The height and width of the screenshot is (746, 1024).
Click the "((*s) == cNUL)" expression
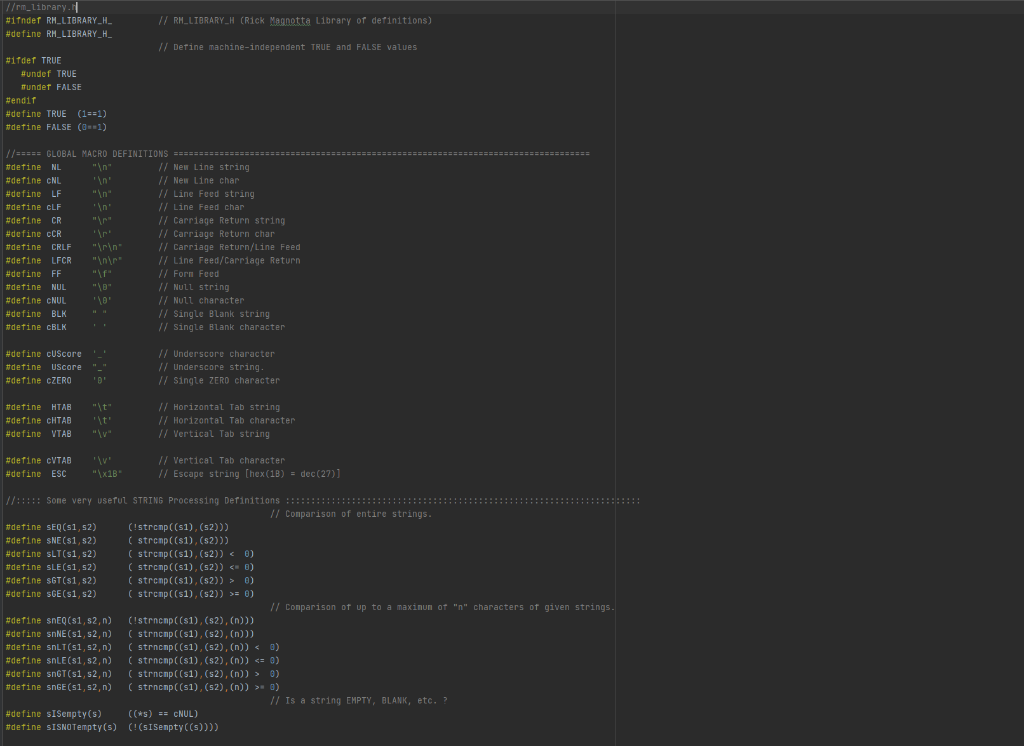click(163, 714)
